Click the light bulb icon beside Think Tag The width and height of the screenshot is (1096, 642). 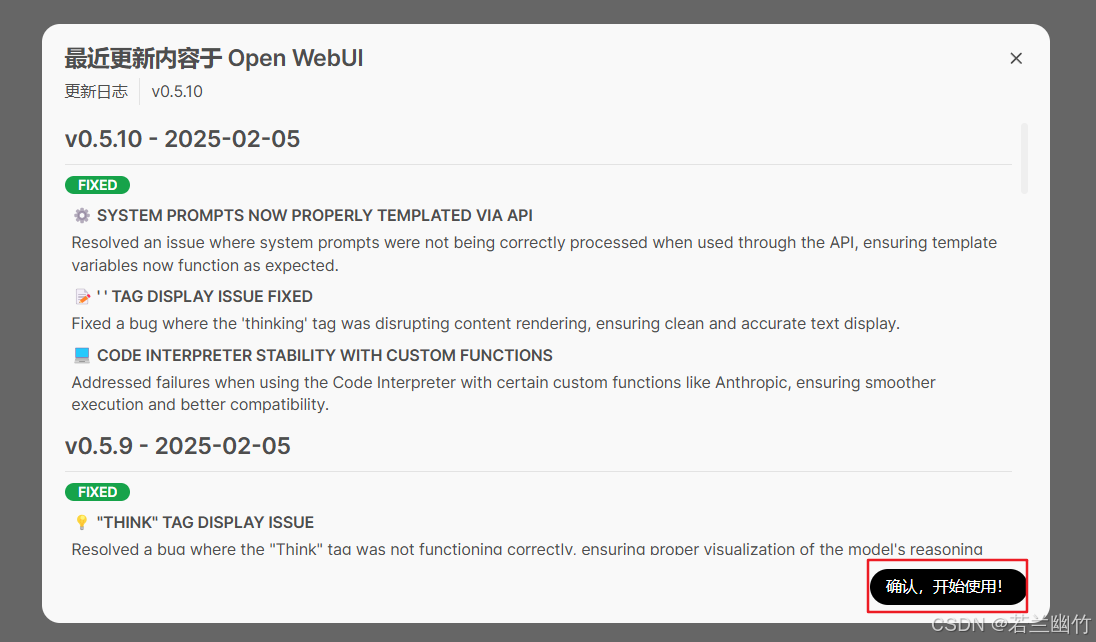[x=82, y=522]
